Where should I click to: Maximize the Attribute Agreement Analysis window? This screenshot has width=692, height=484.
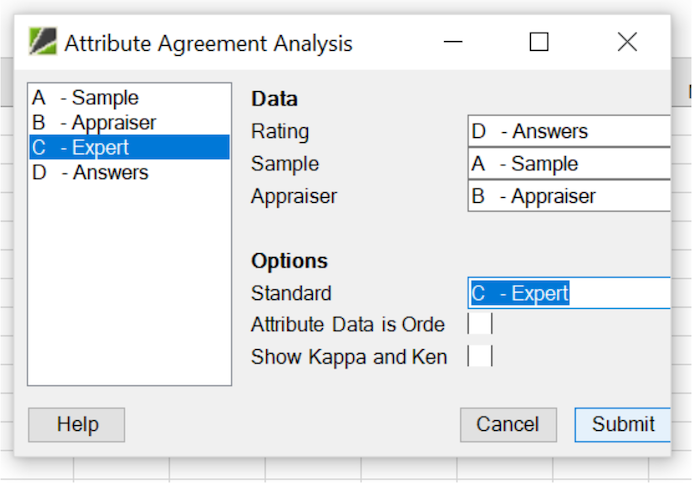pos(539,42)
